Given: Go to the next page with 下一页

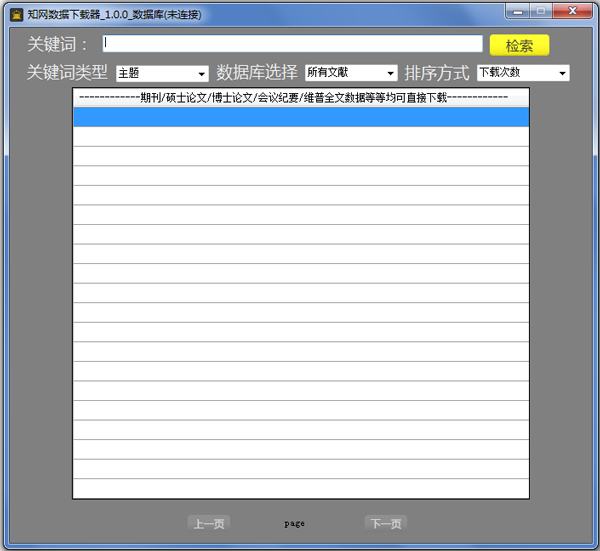Looking at the screenshot, I should coord(386,523).
